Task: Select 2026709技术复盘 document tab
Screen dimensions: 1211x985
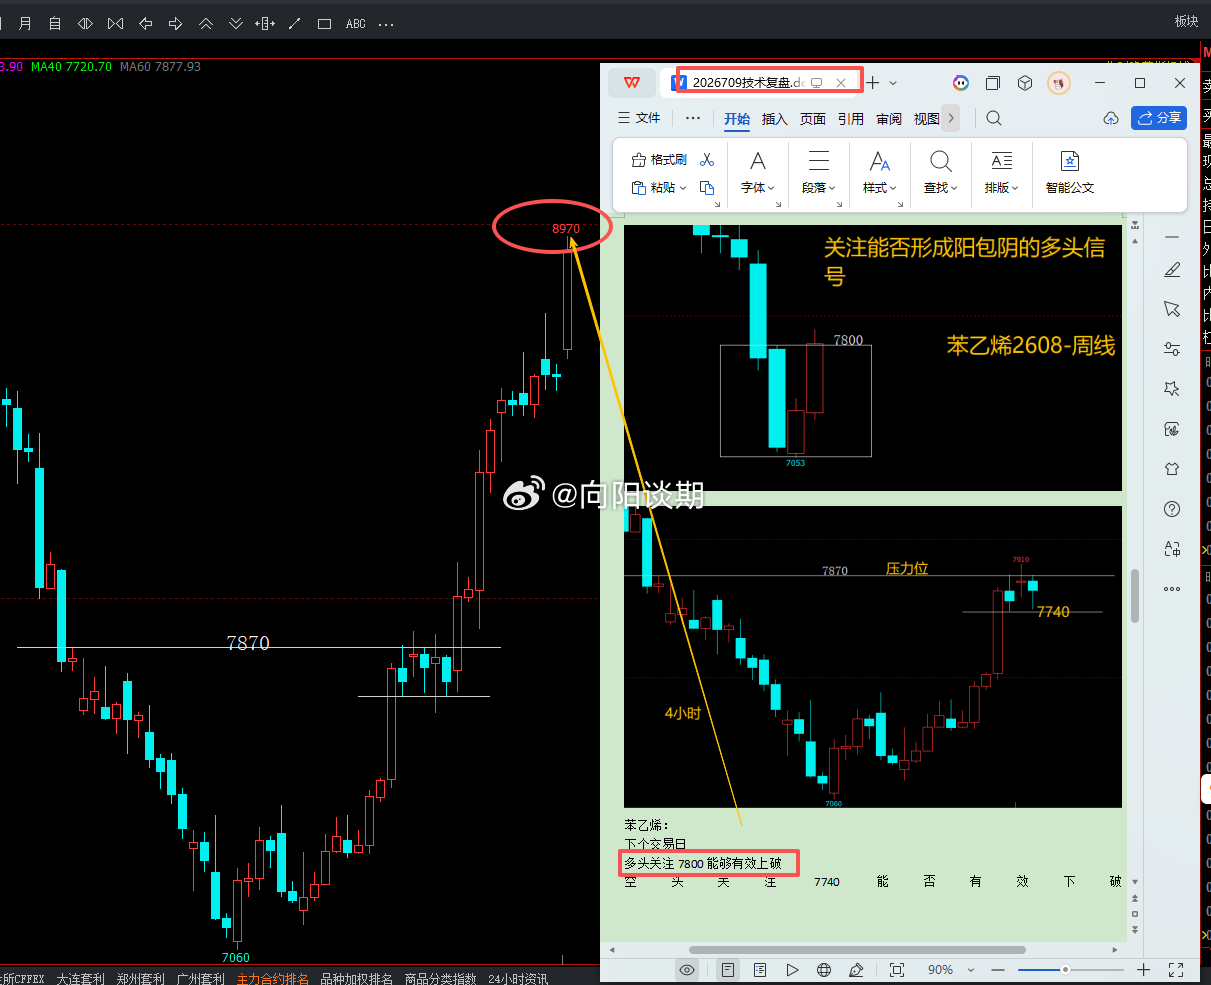Action: (748, 83)
